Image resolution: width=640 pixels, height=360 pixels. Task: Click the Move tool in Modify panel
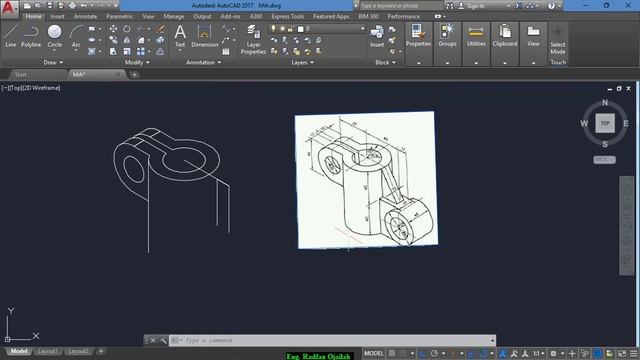pos(113,29)
